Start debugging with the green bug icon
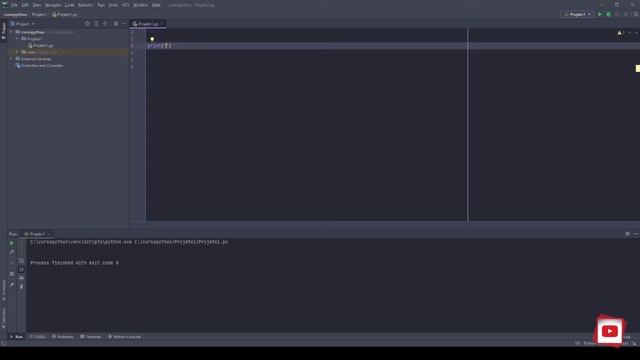This screenshot has height=360, width=640. click(x=609, y=14)
